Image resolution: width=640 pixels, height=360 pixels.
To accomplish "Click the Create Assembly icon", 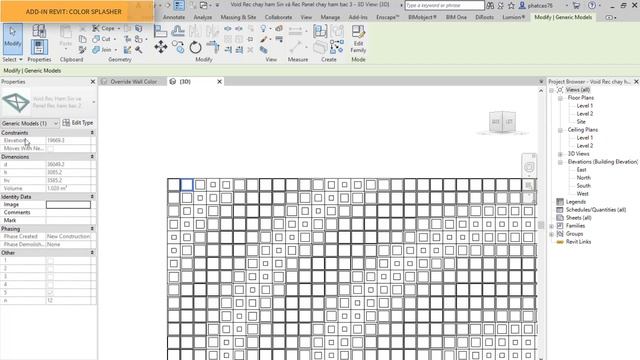I will 320,31.
